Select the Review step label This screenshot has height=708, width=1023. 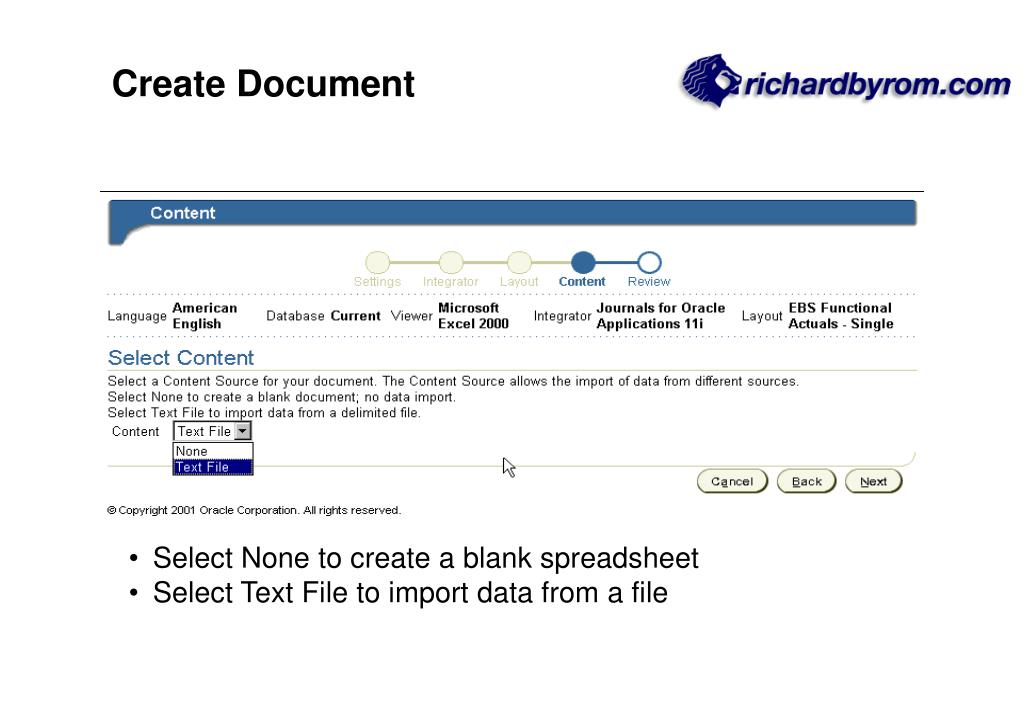pyautogui.click(x=649, y=281)
